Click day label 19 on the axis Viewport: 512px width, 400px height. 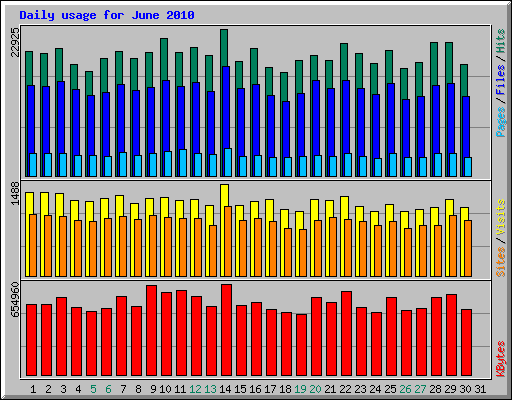[x=300, y=389]
